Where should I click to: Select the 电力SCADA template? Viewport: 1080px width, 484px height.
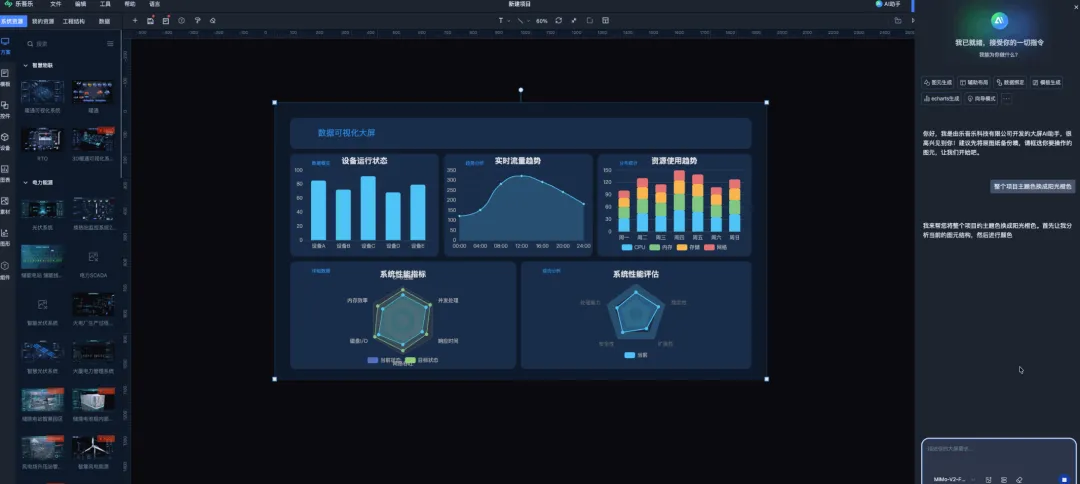[93, 257]
